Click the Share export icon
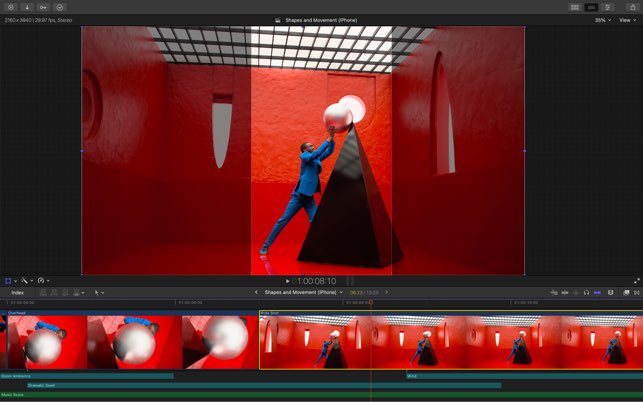This screenshot has width=643, height=402. (632, 7)
